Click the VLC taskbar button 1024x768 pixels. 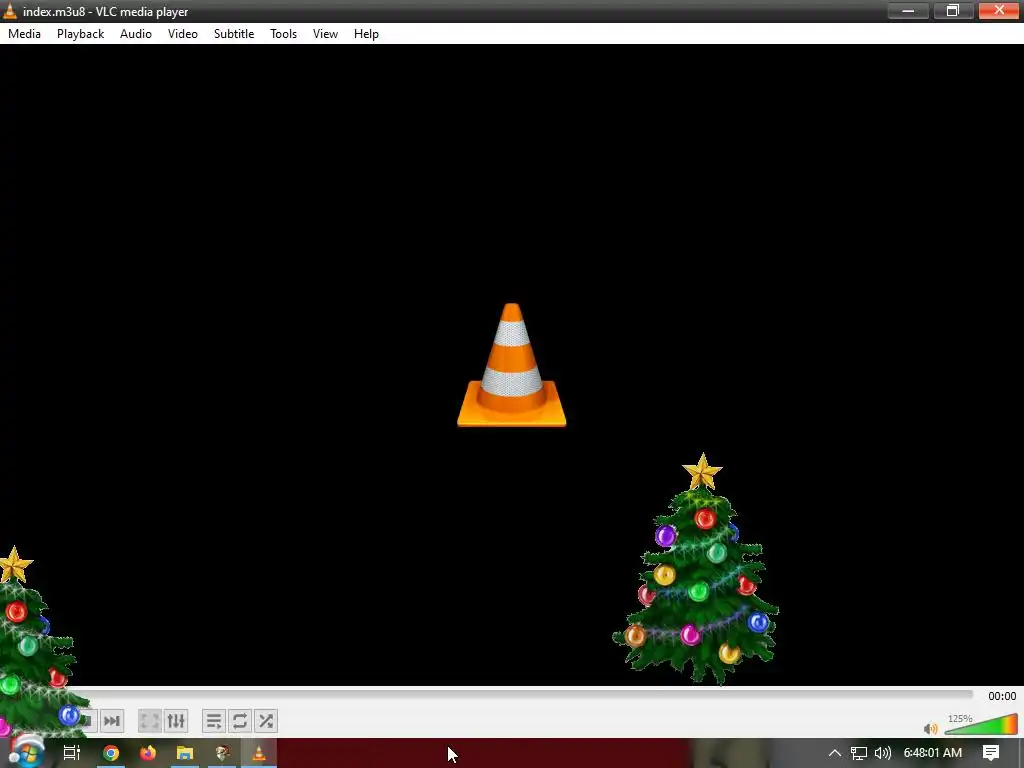click(259, 753)
